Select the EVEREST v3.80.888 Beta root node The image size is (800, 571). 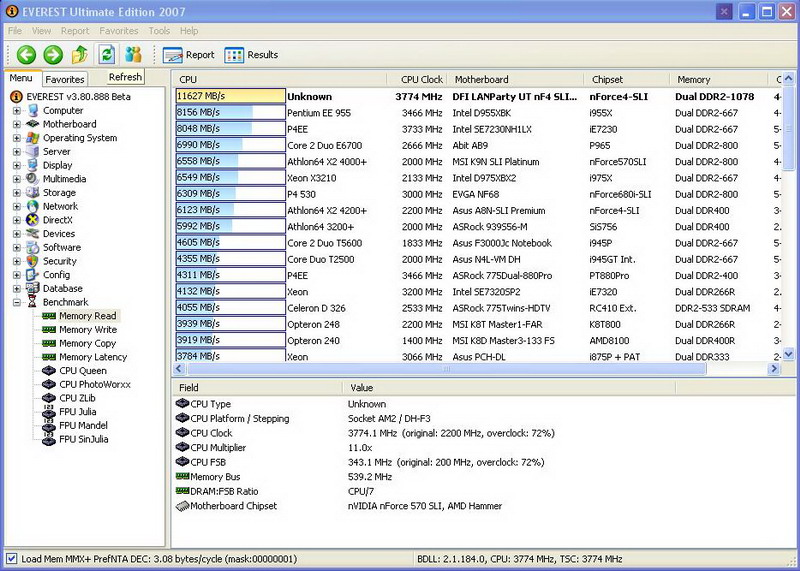(x=71, y=96)
